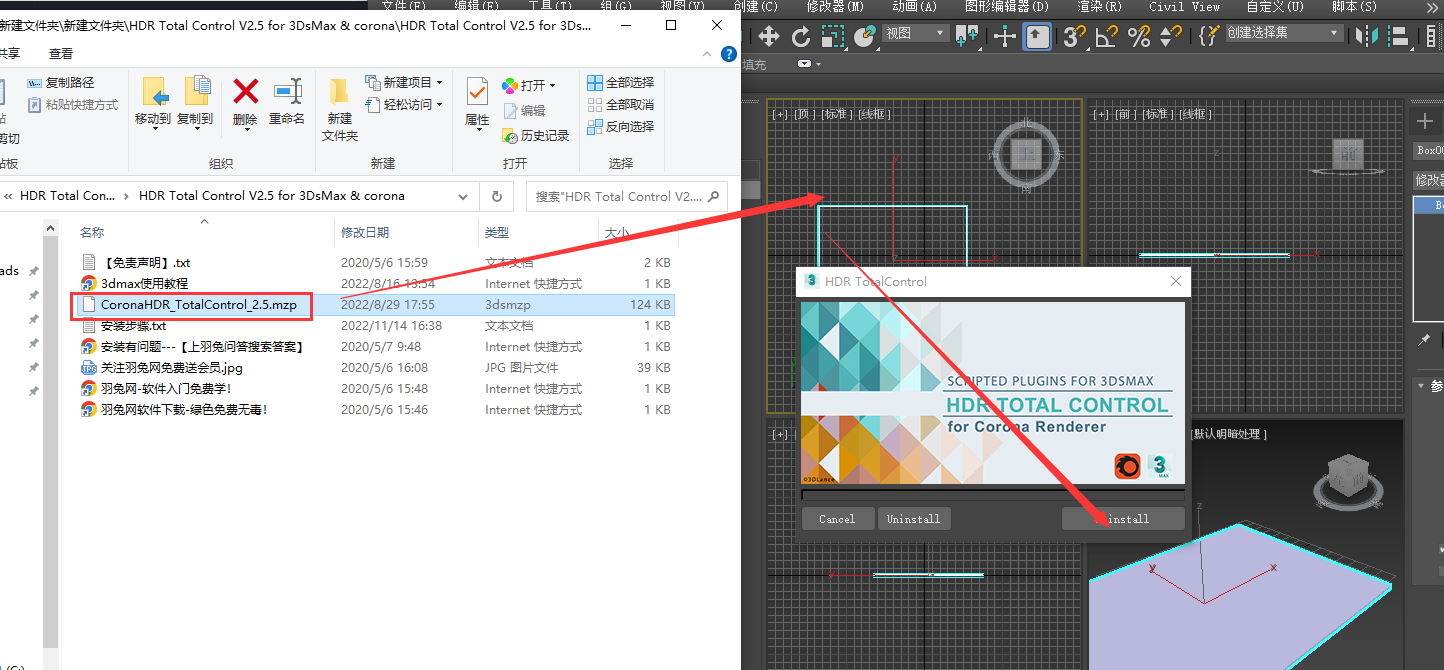Toggle the Keyboard Shortcut Override icon
This screenshot has width=1444, height=670.
(1038, 37)
